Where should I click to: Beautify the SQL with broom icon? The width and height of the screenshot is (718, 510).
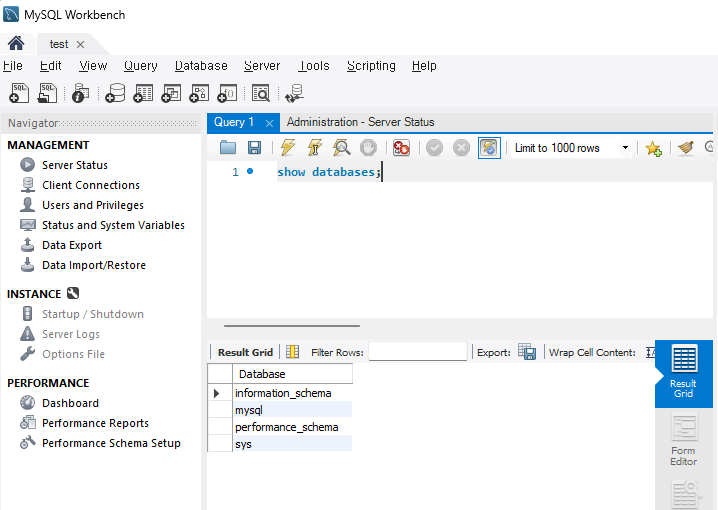pyautogui.click(x=685, y=147)
